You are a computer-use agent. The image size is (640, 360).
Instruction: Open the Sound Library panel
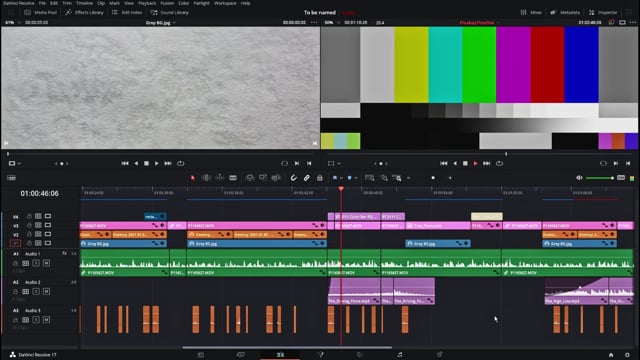click(x=169, y=12)
